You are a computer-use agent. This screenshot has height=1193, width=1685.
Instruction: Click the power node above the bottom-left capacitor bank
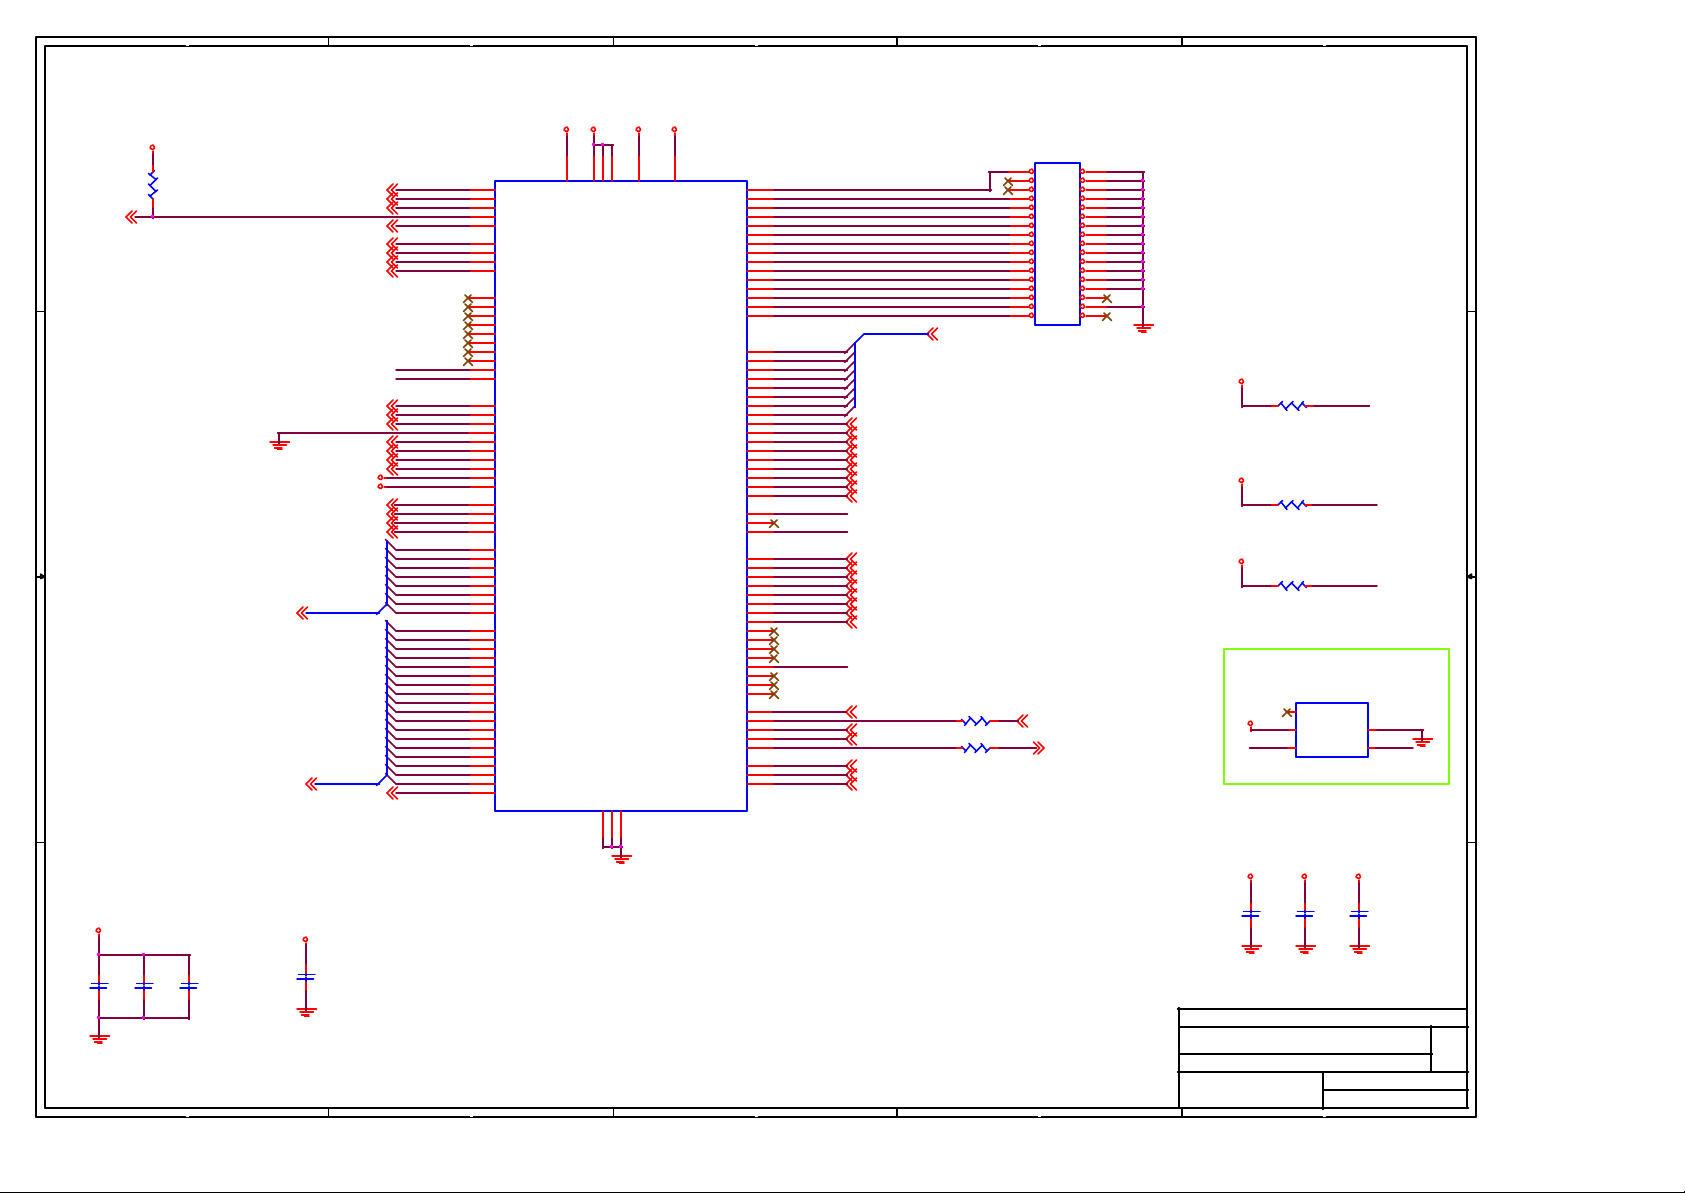tap(98, 930)
